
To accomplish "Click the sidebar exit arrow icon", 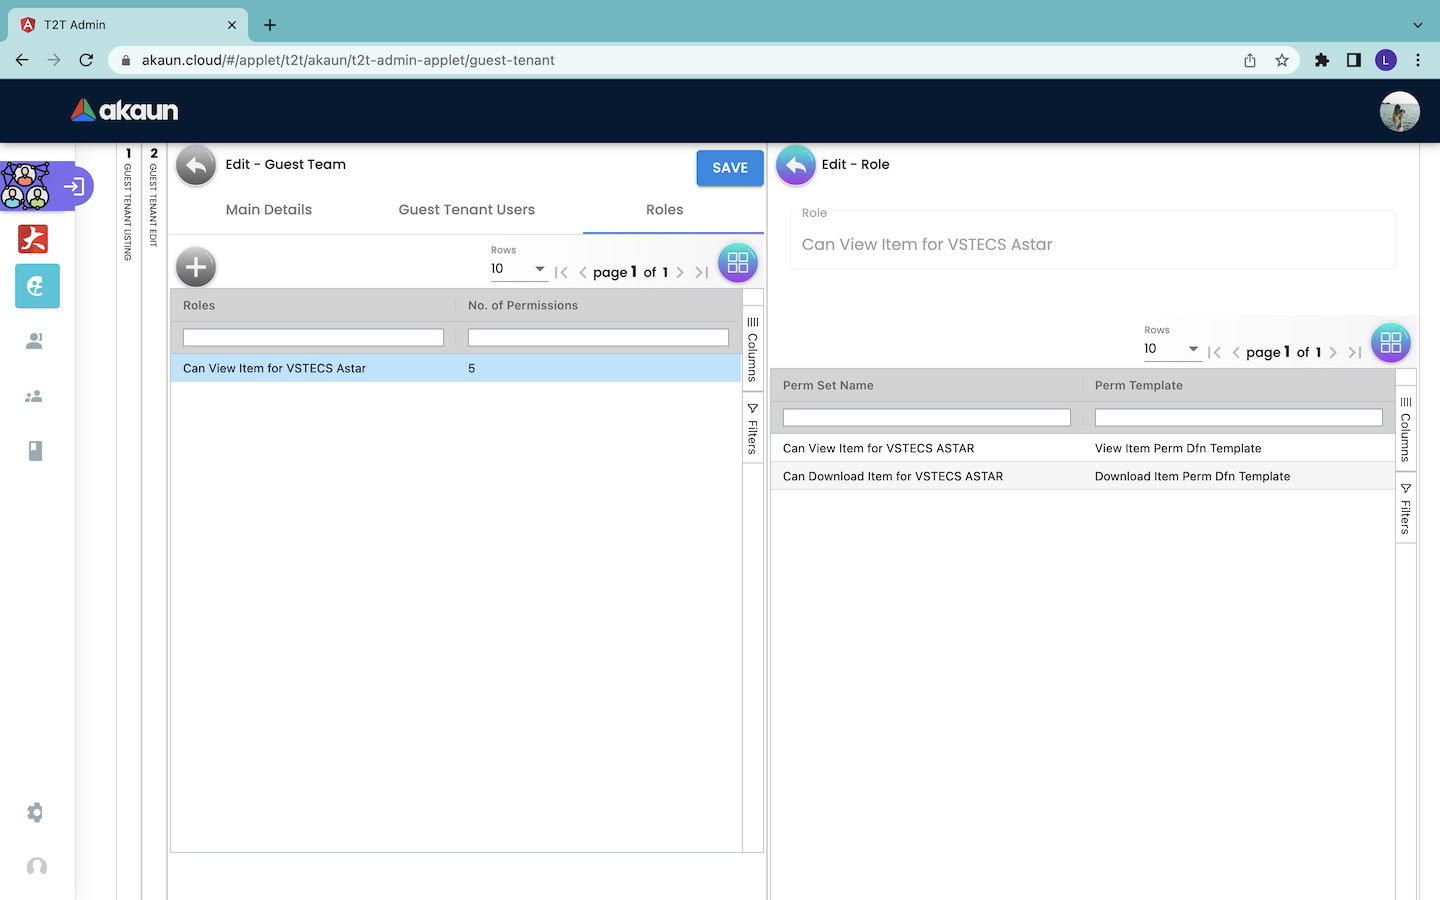I will click(x=74, y=186).
